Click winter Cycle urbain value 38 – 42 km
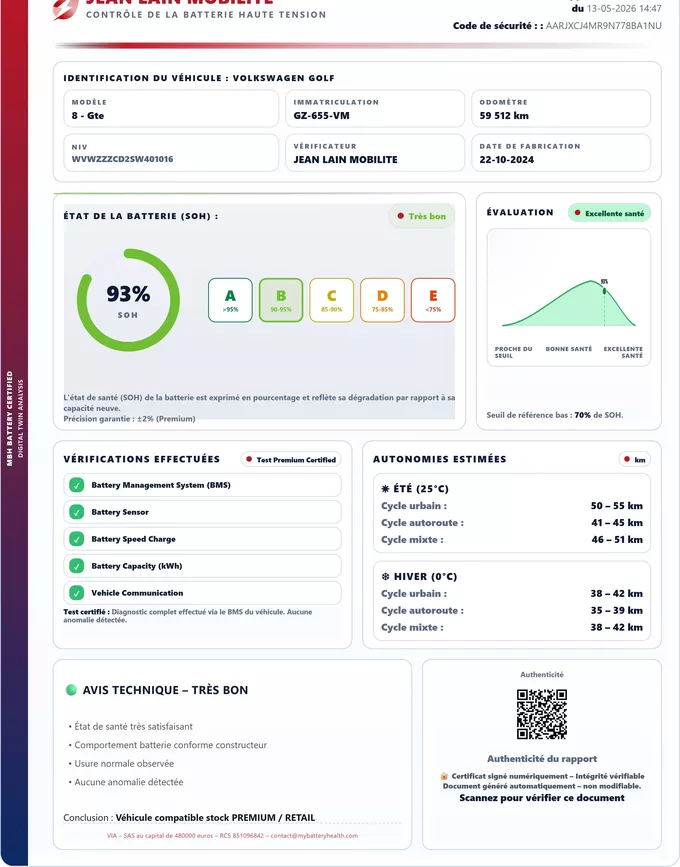This screenshot has width=680, height=867. pyautogui.click(x=616, y=593)
